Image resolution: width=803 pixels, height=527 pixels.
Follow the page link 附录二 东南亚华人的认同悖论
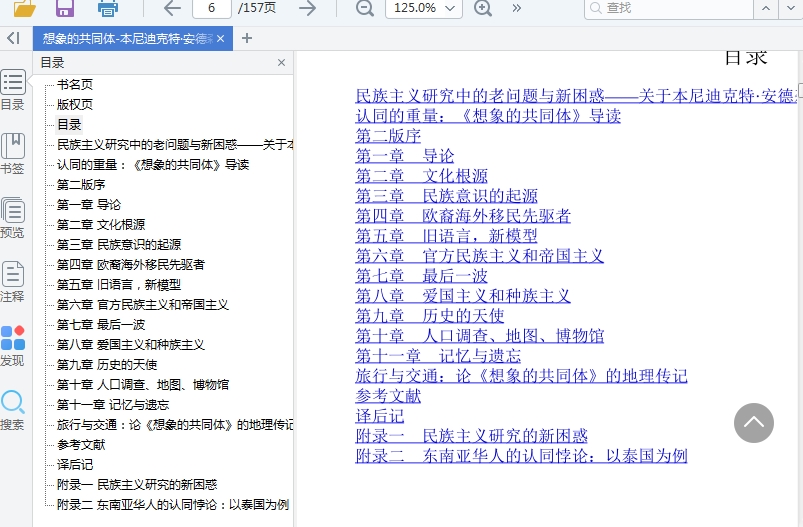(521, 455)
